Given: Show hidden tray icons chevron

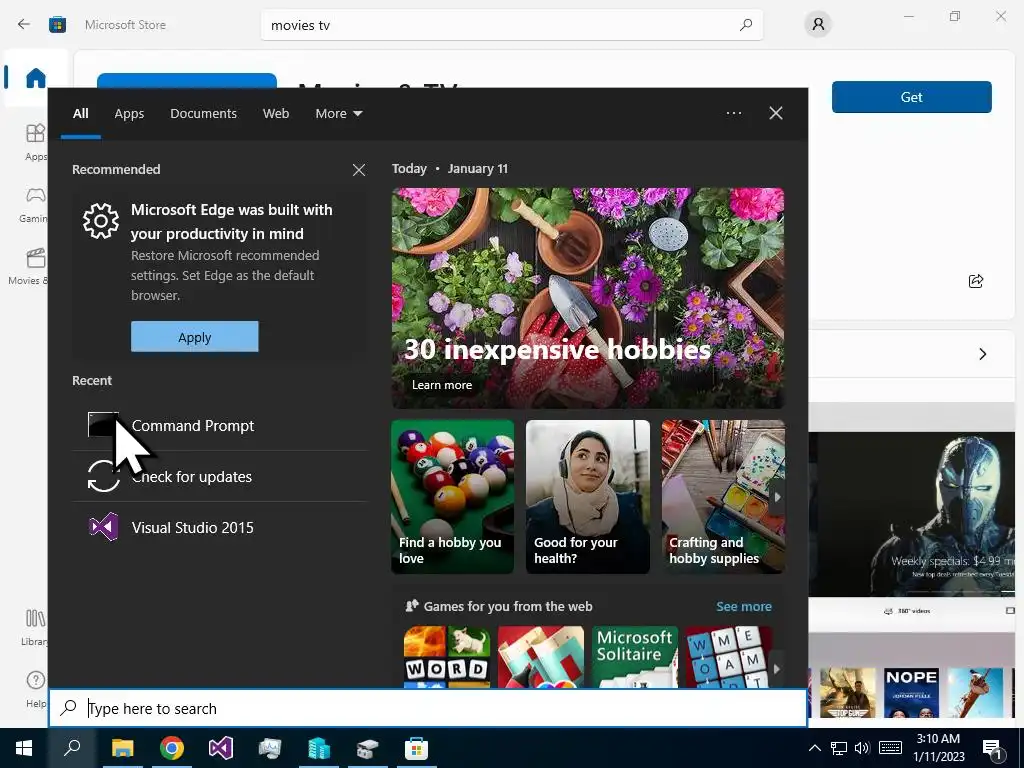Looking at the screenshot, I should [x=814, y=748].
